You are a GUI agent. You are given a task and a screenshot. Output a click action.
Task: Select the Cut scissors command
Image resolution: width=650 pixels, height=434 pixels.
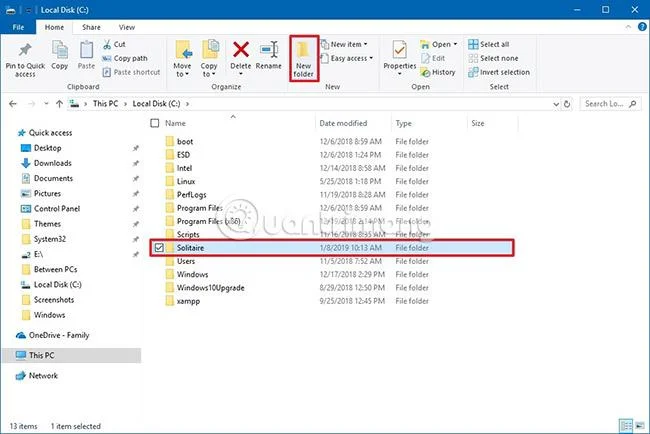(x=114, y=44)
